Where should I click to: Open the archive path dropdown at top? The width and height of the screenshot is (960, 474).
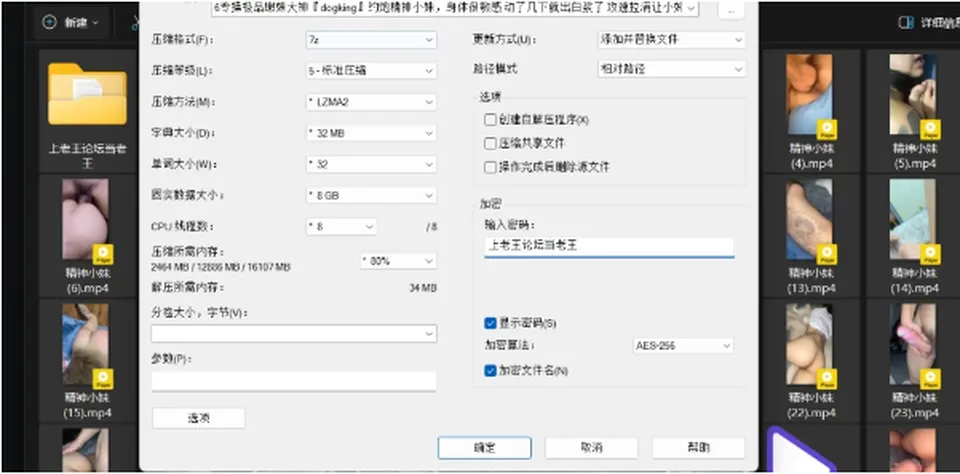click(455, 8)
